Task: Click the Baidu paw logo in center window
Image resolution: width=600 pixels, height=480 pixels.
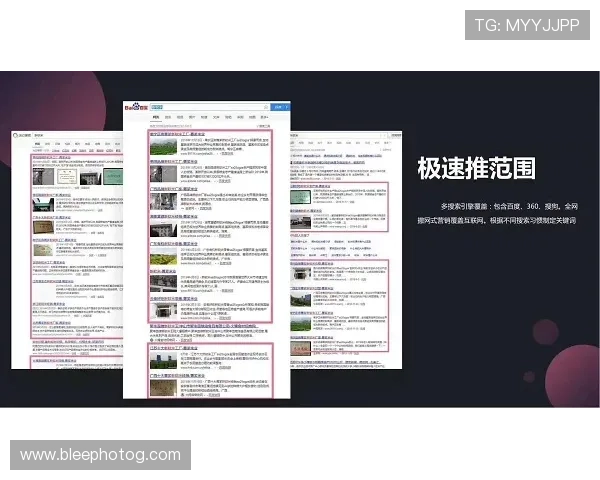Action: click(x=136, y=107)
